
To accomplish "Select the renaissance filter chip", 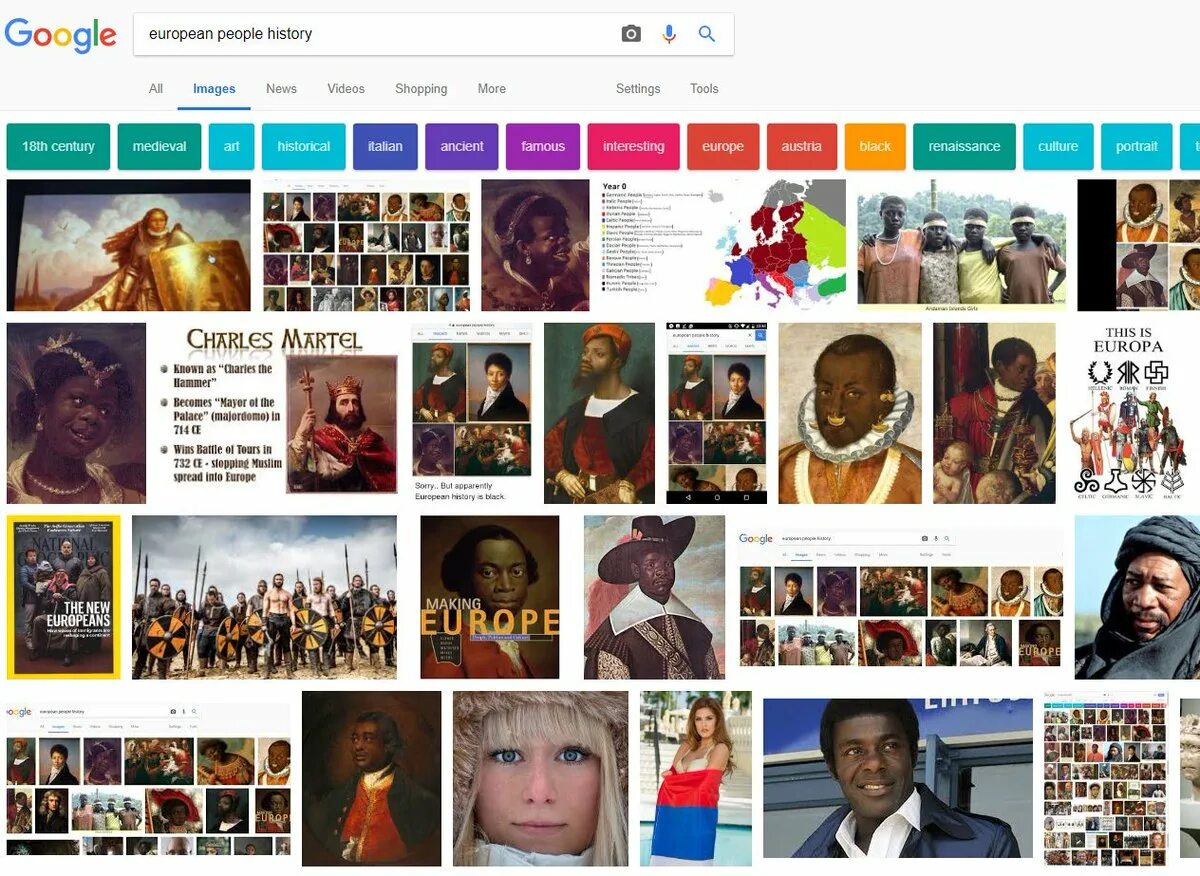I will click(964, 146).
